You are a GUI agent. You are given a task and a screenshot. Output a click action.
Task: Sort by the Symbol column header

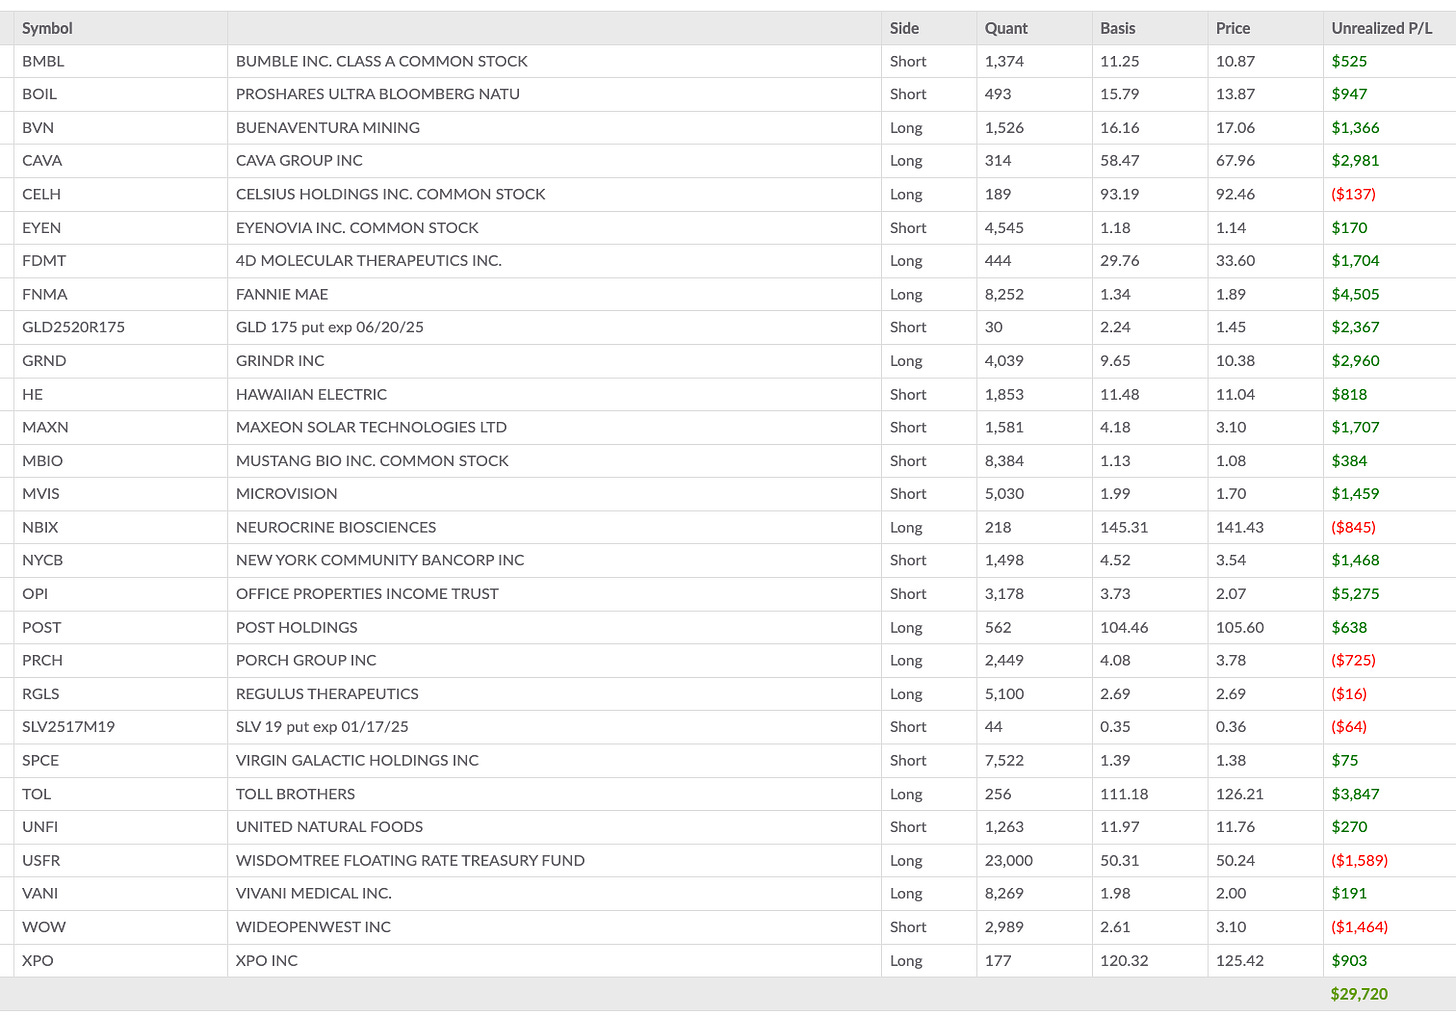[x=47, y=28]
